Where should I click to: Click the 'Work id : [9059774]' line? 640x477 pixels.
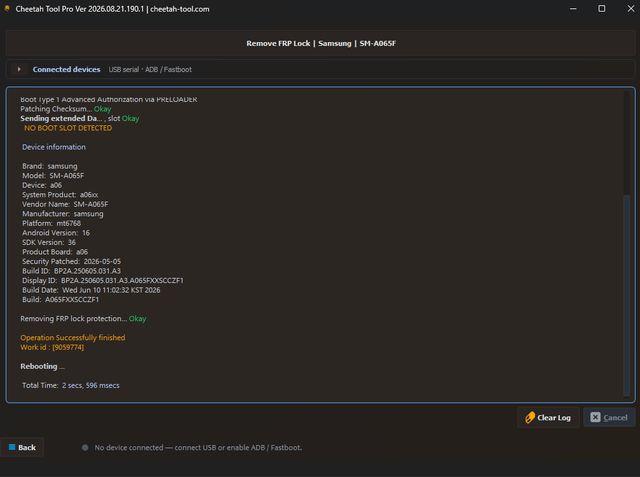click(52, 347)
